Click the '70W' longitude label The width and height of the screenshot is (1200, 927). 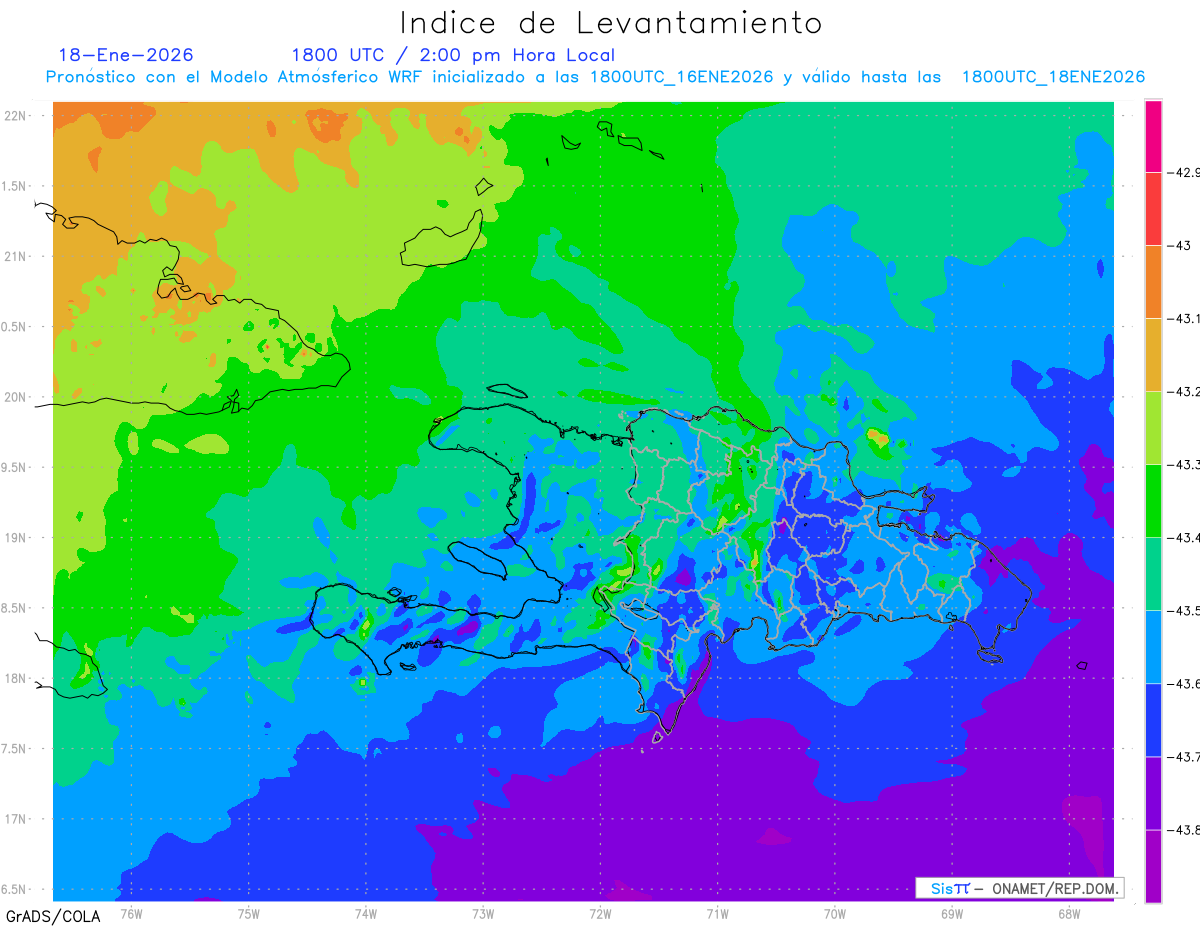coord(835,913)
